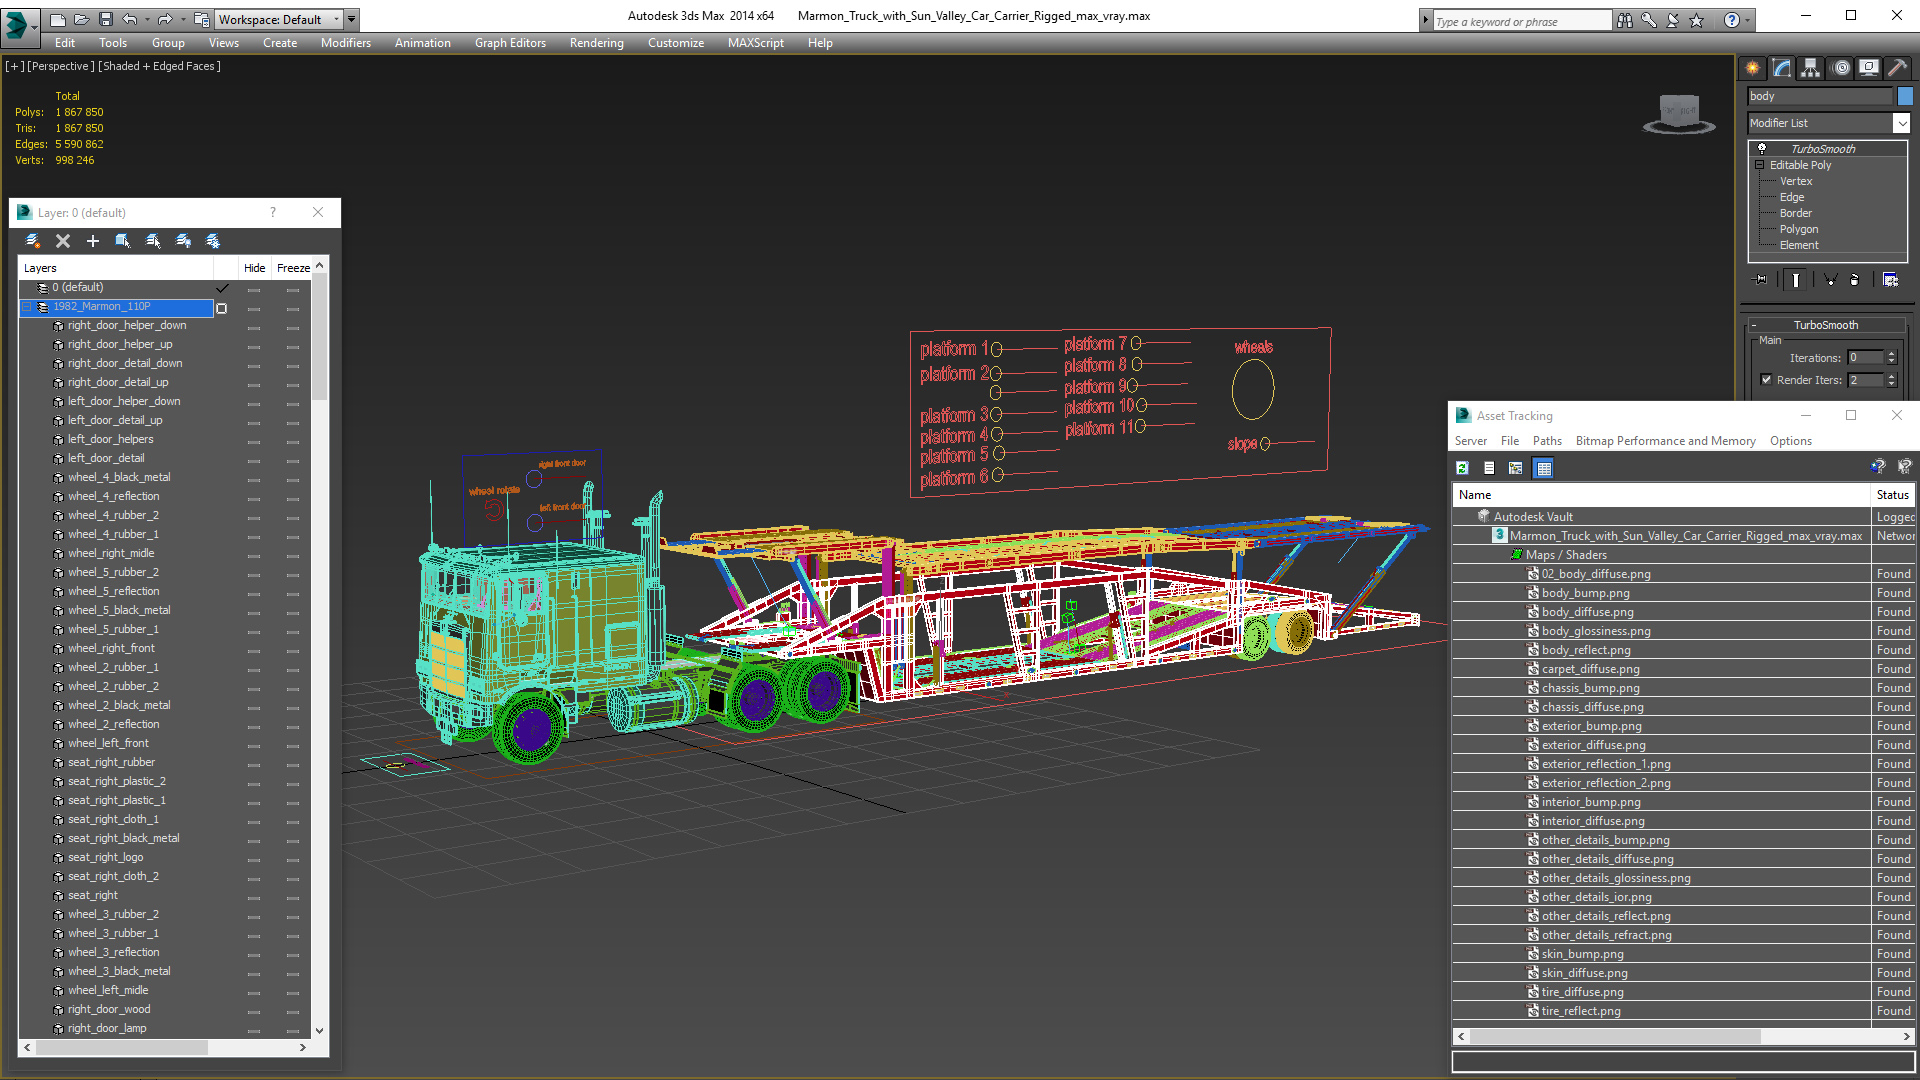Viewport: 1920px width, 1080px height.
Task: Click Select Highlighted Objects and Layers icon
Action: pos(123,241)
